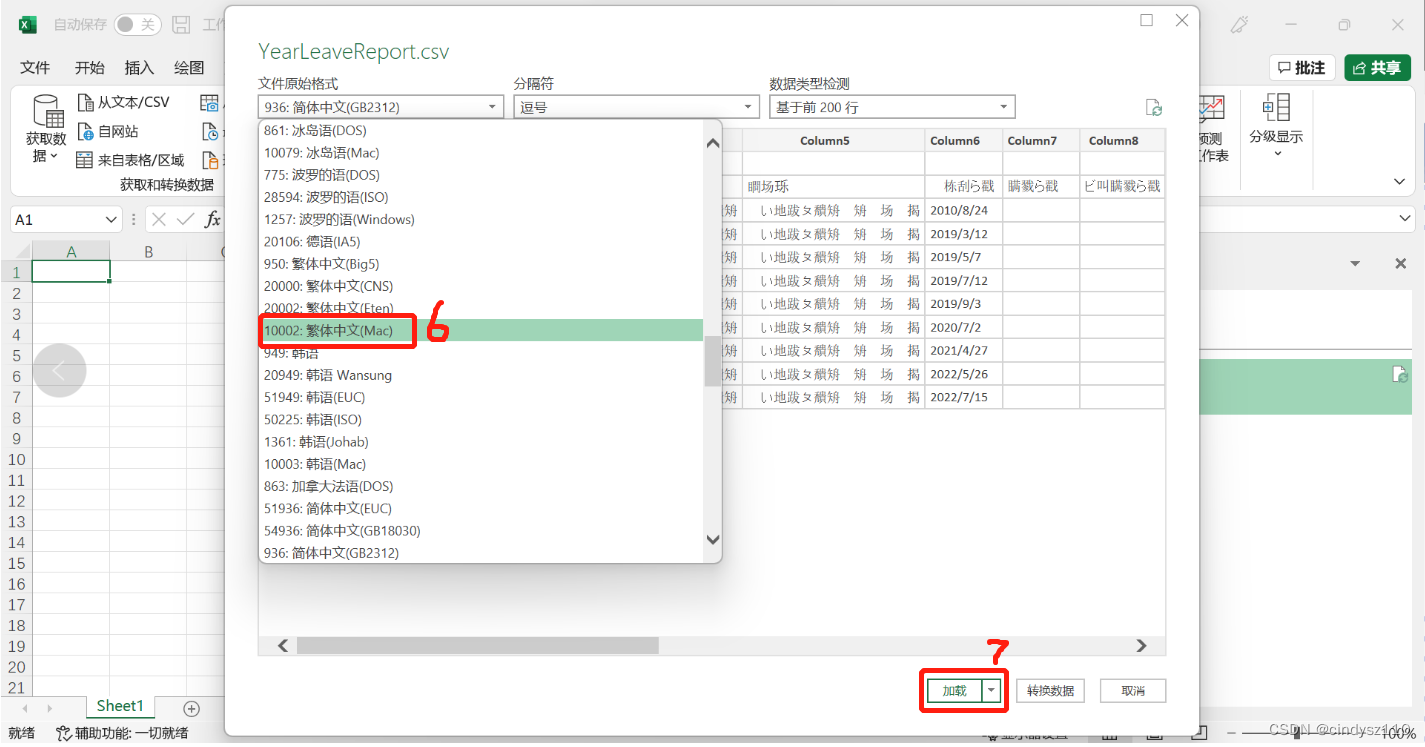This screenshot has width=1425, height=747.
Task: Click the 取消 button
Action: point(1132,690)
